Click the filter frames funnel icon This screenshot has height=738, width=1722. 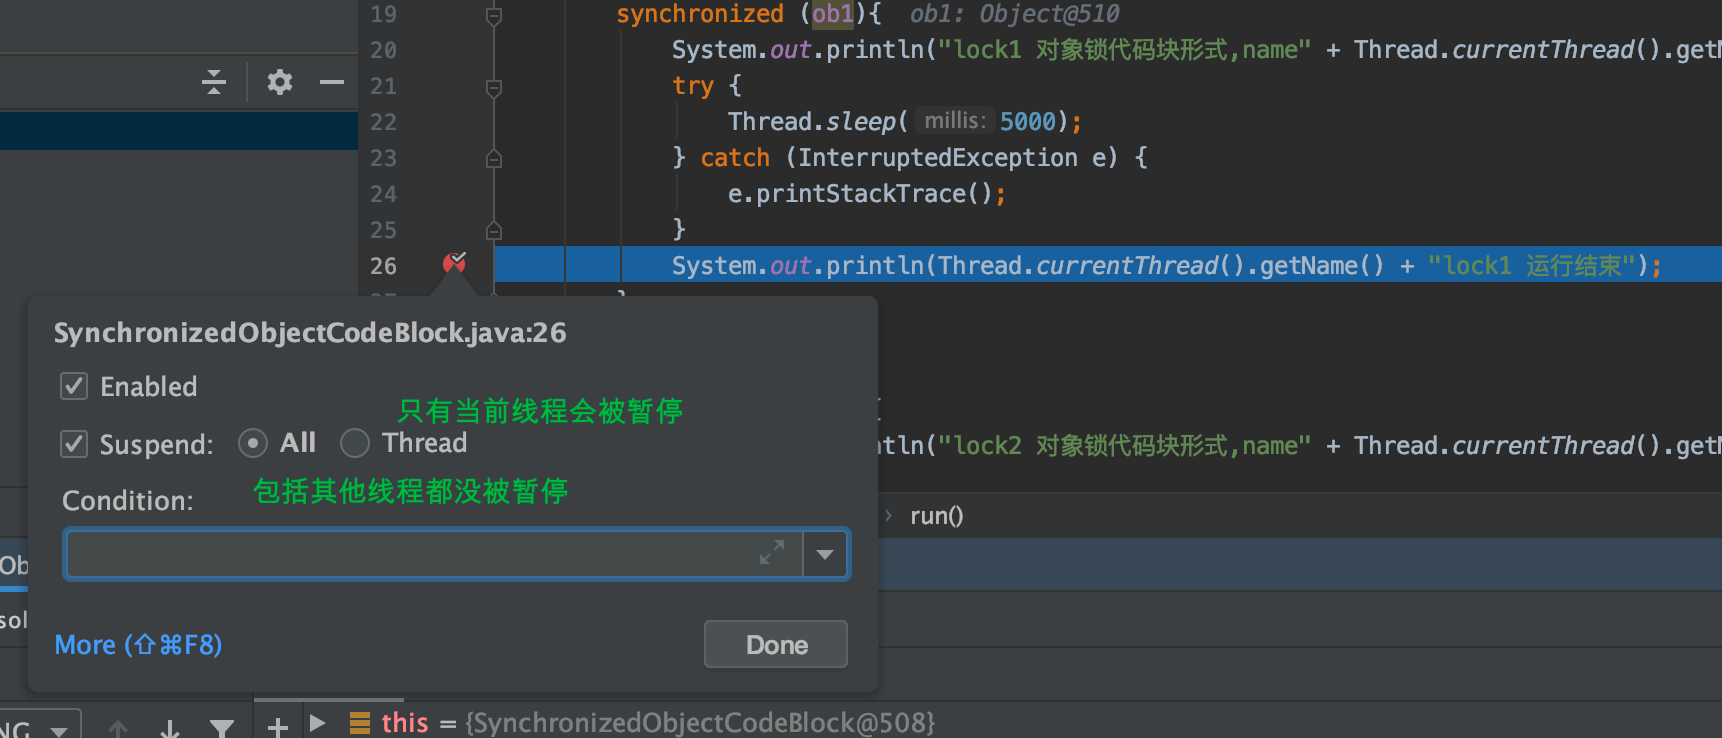pyautogui.click(x=222, y=728)
